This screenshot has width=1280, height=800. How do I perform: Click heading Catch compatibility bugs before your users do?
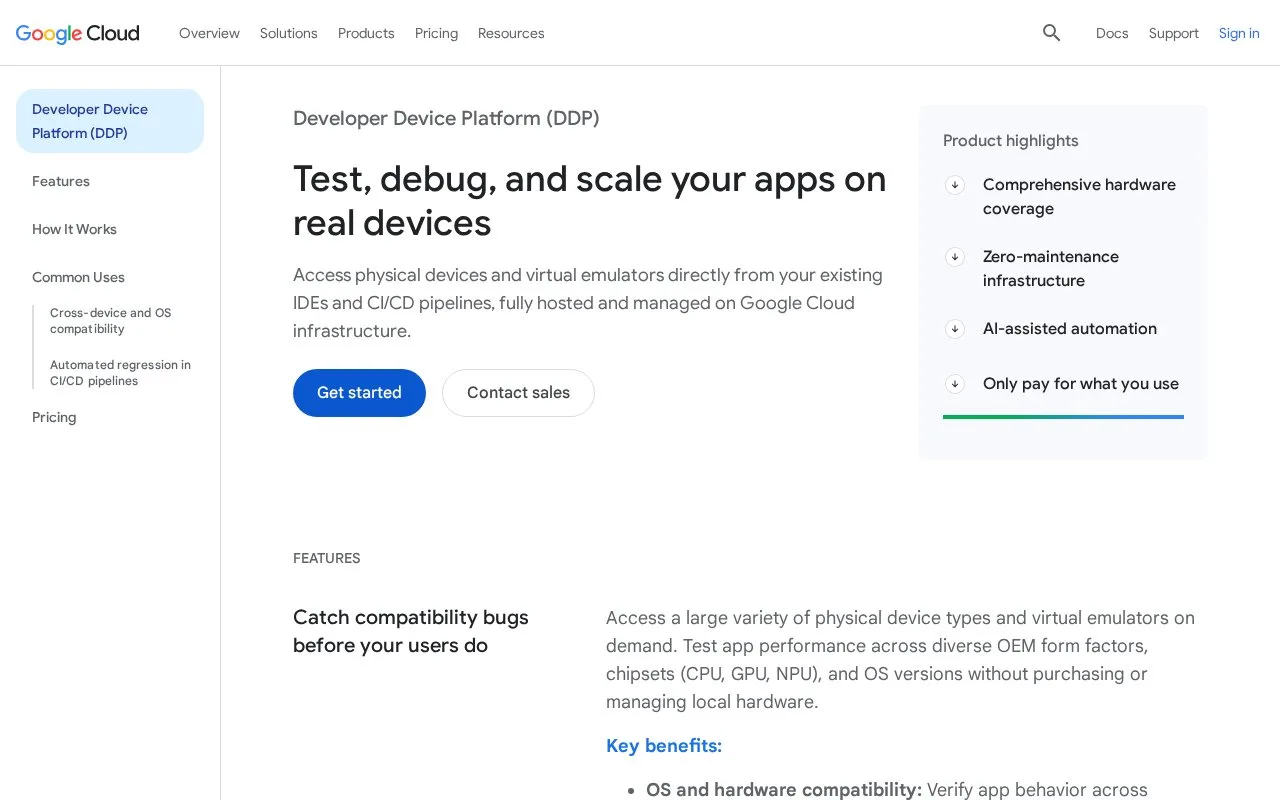click(411, 632)
